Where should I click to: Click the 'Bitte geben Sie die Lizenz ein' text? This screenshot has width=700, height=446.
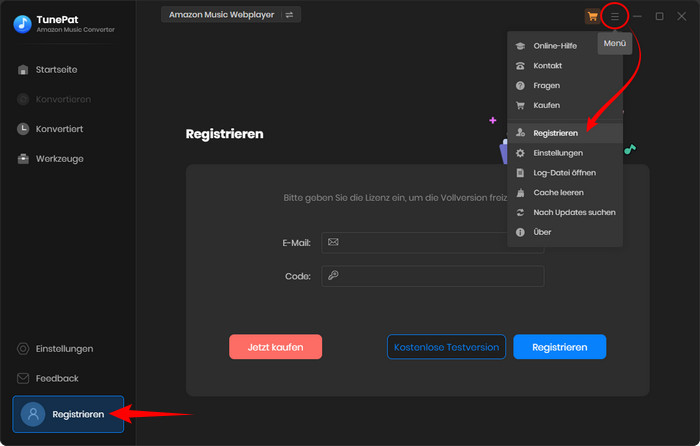tap(395, 198)
